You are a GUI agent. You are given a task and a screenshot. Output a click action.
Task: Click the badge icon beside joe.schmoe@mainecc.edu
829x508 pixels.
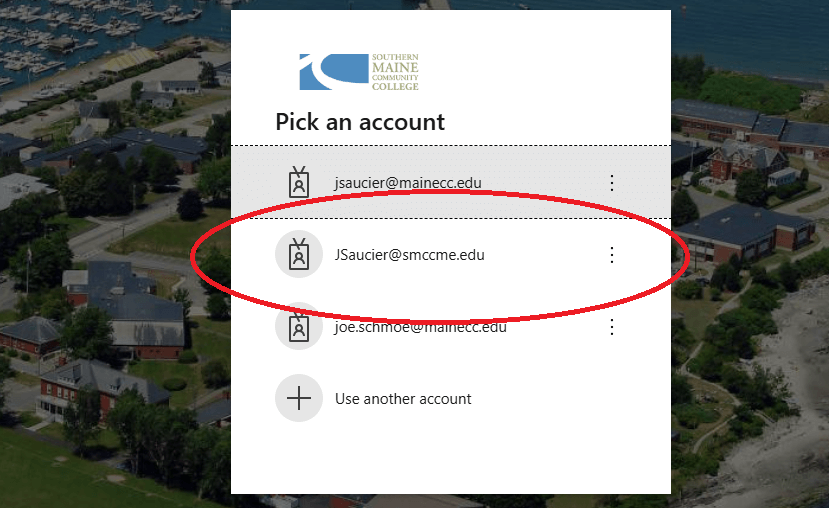(x=299, y=327)
